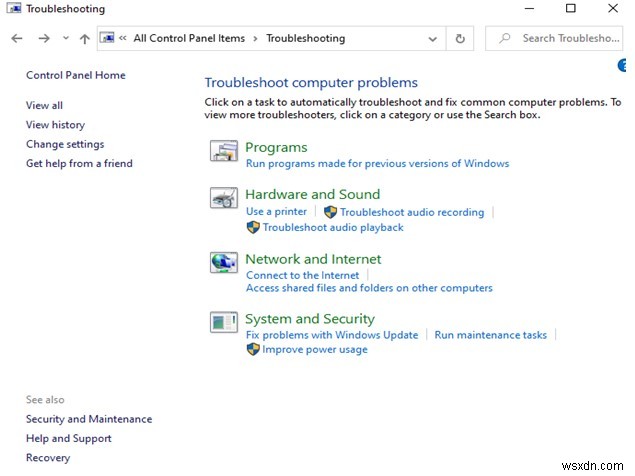Minimize the Troubleshooting window

pos(529,8)
